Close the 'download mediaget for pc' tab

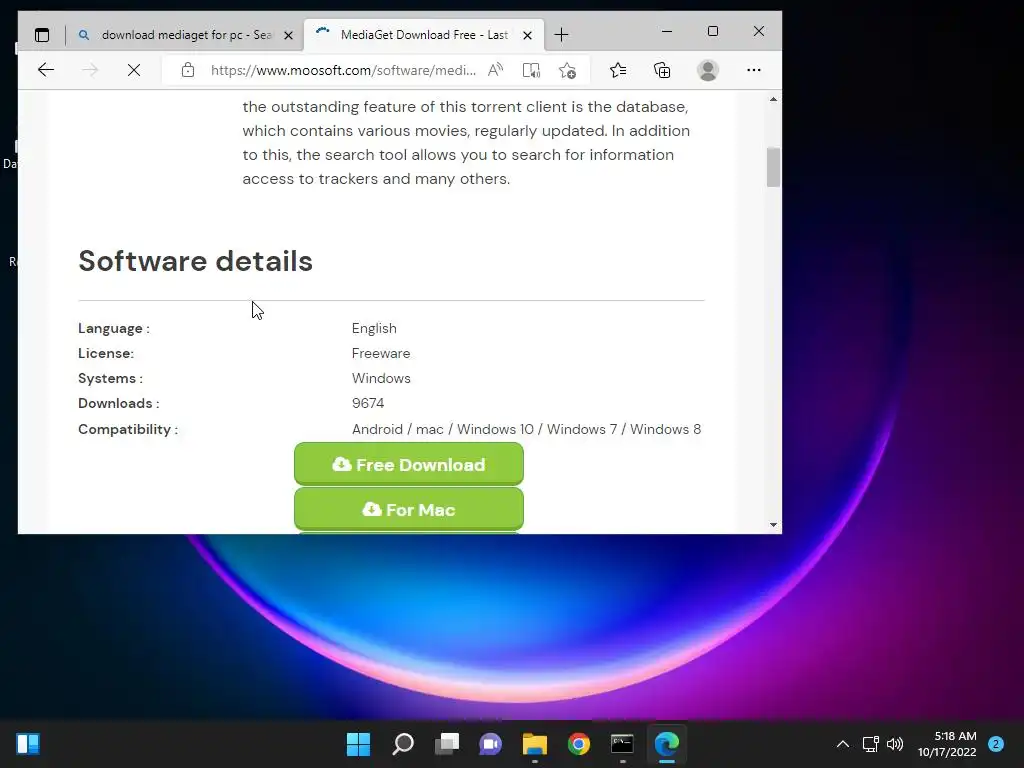point(288,35)
